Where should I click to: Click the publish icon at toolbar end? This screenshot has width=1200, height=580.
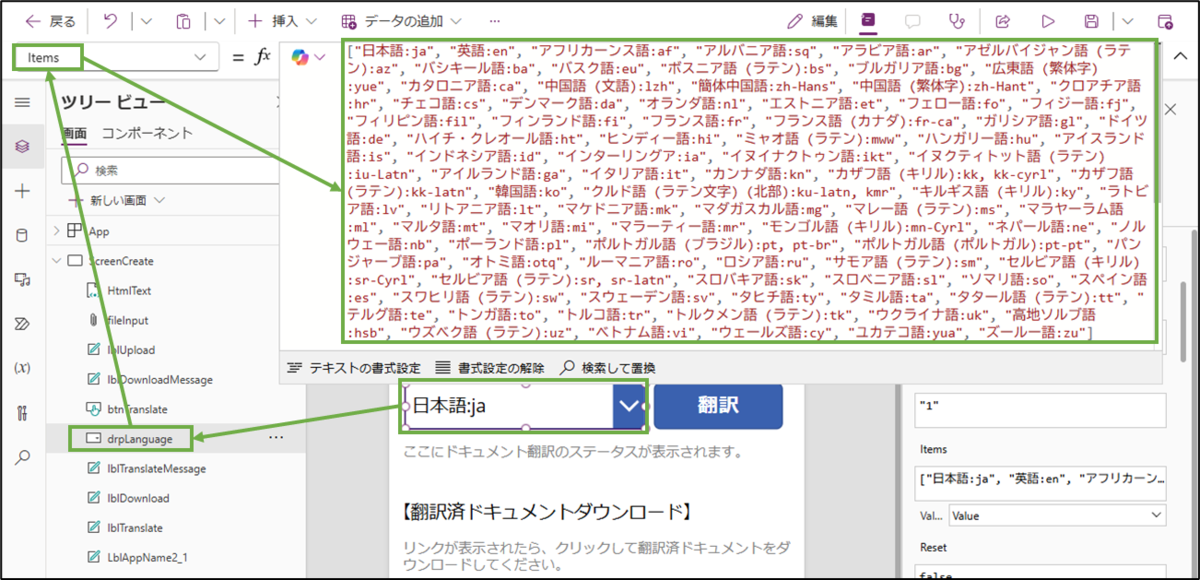(x=1165, y=20)
